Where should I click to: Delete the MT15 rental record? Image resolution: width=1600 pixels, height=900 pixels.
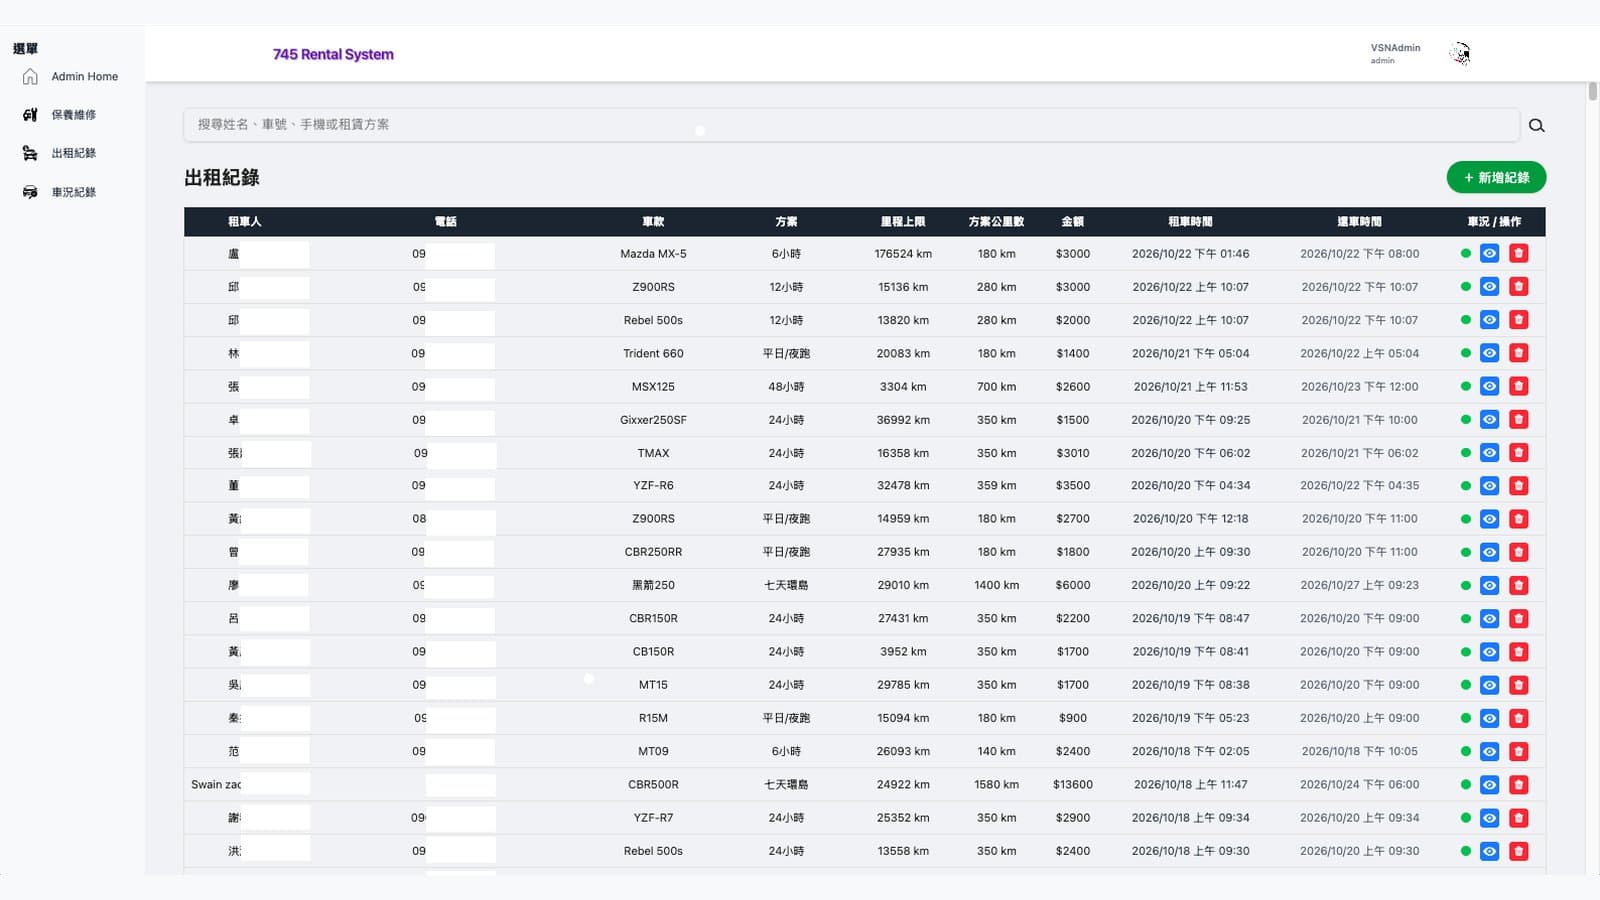(x=1518, y=685)
